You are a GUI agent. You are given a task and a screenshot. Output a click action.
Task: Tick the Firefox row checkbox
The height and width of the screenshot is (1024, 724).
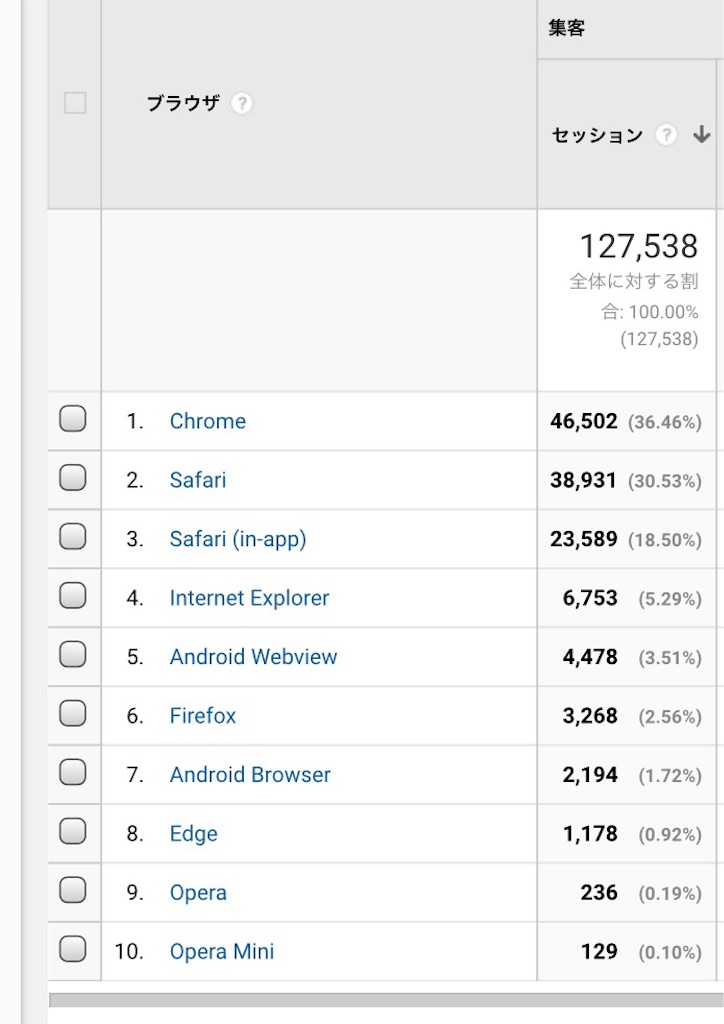pos(72,713)
